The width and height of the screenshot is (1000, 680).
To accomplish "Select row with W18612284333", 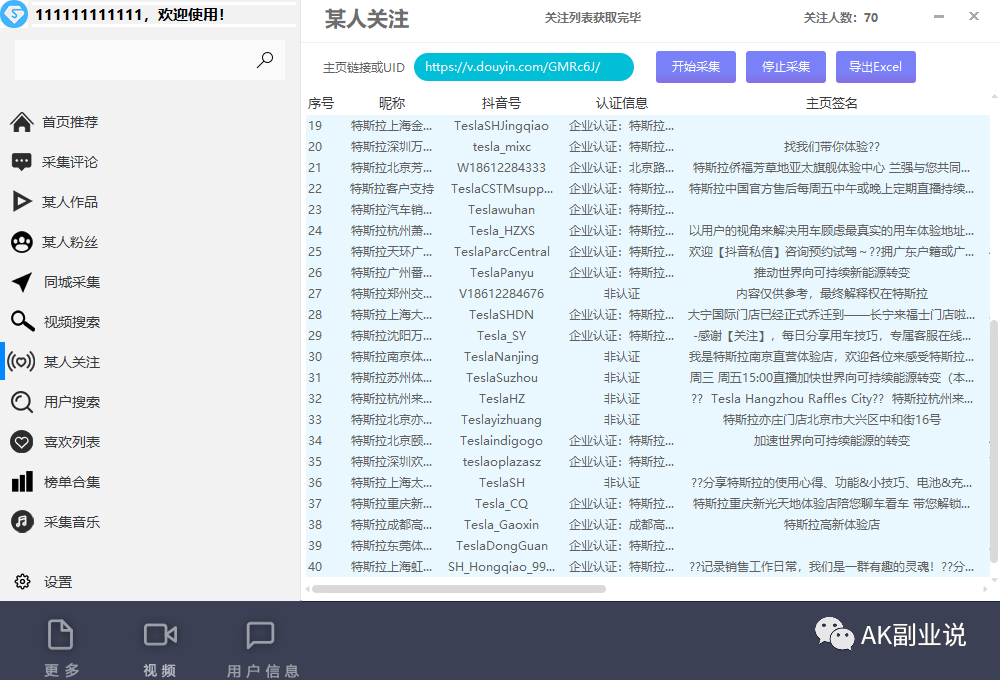I will tap(647, 168).
